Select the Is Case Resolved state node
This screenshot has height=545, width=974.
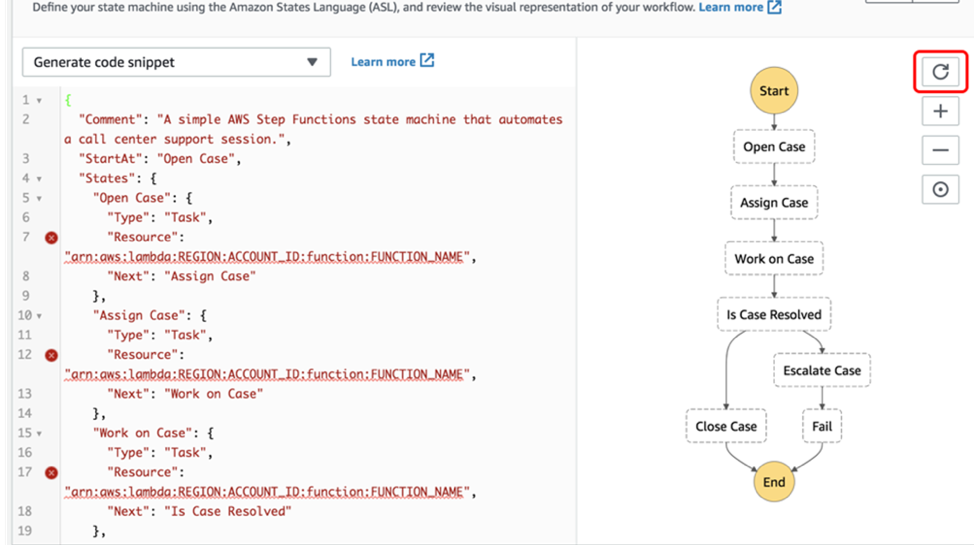click(774, 314)
